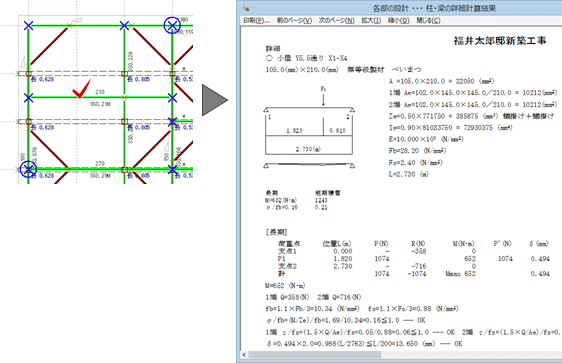This screenshot has height=363, width=562.
Task: Click the red checkmark on the beam
Action: click(x=81, y=89)
